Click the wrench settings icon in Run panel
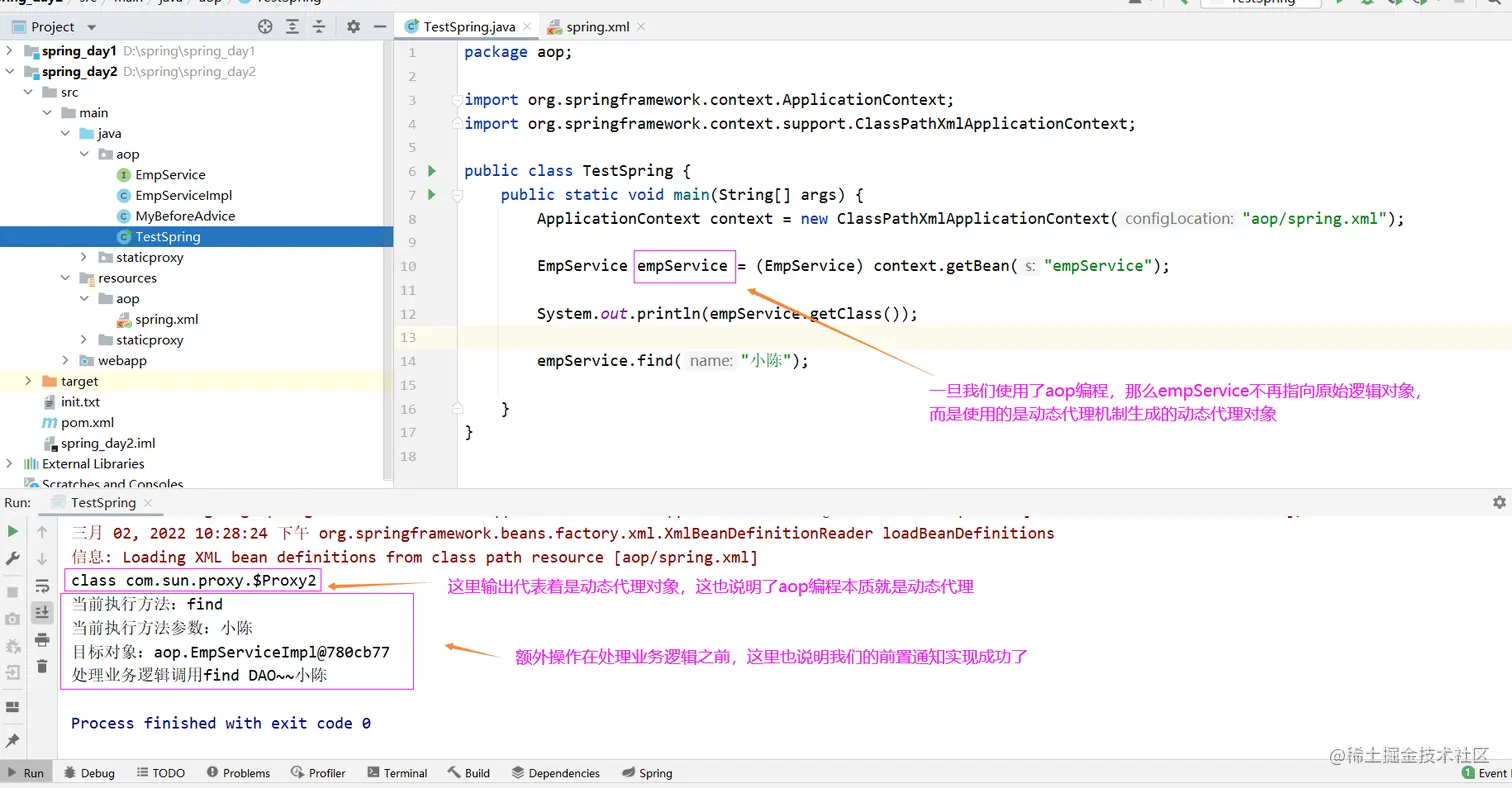1512x788 pixels. click(x=13, y=558)
